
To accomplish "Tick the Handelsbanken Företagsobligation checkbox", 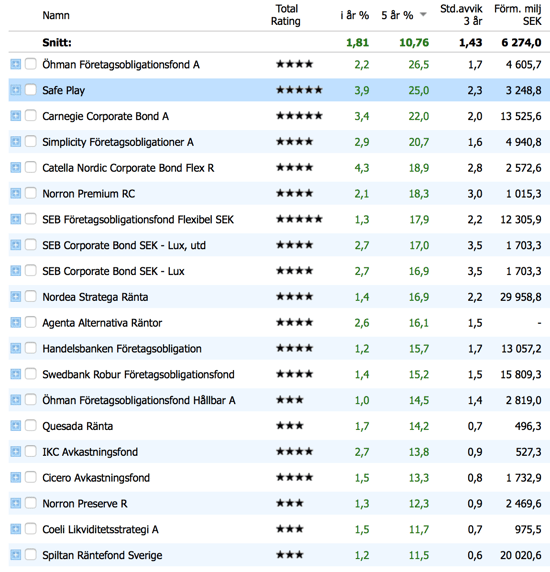I will (31, 348).
